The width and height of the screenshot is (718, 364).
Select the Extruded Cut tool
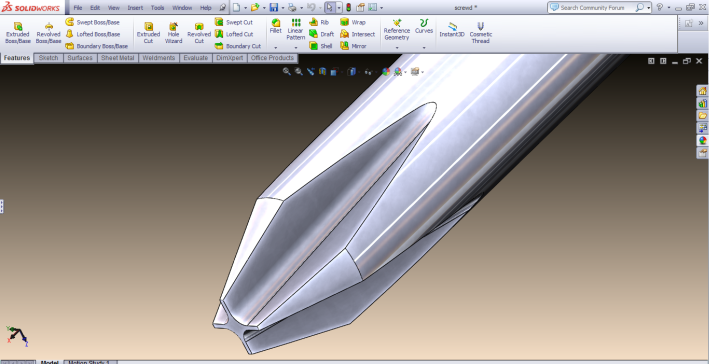point(148,33)
